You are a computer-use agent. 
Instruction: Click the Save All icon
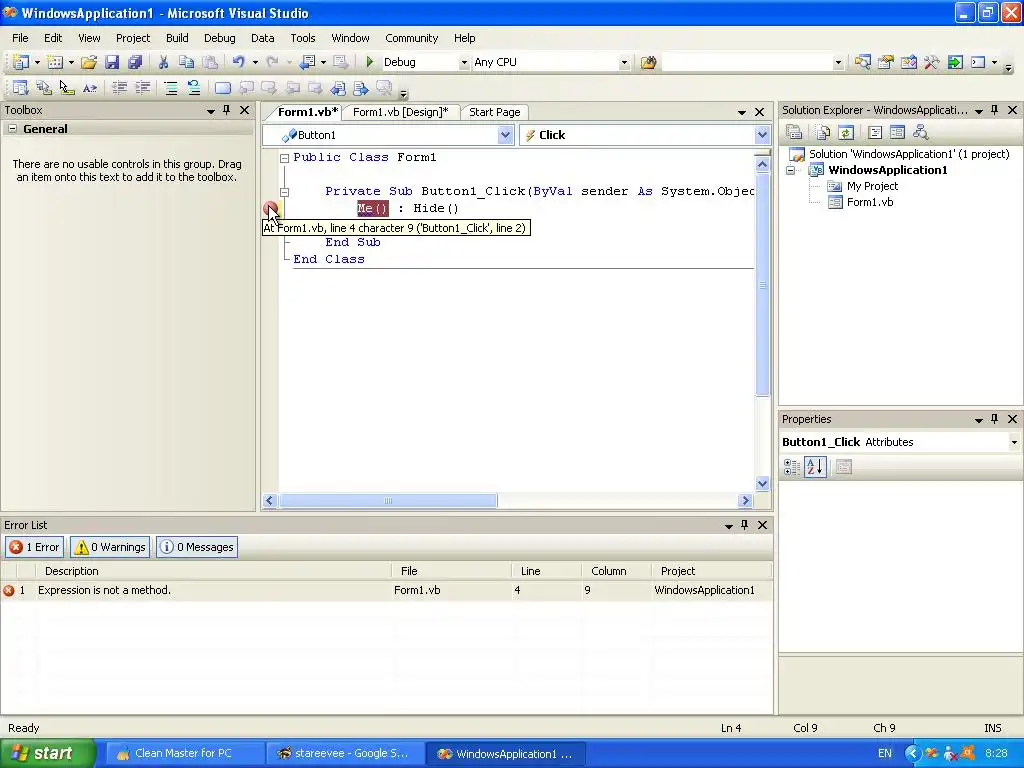[x=135, y=62]
